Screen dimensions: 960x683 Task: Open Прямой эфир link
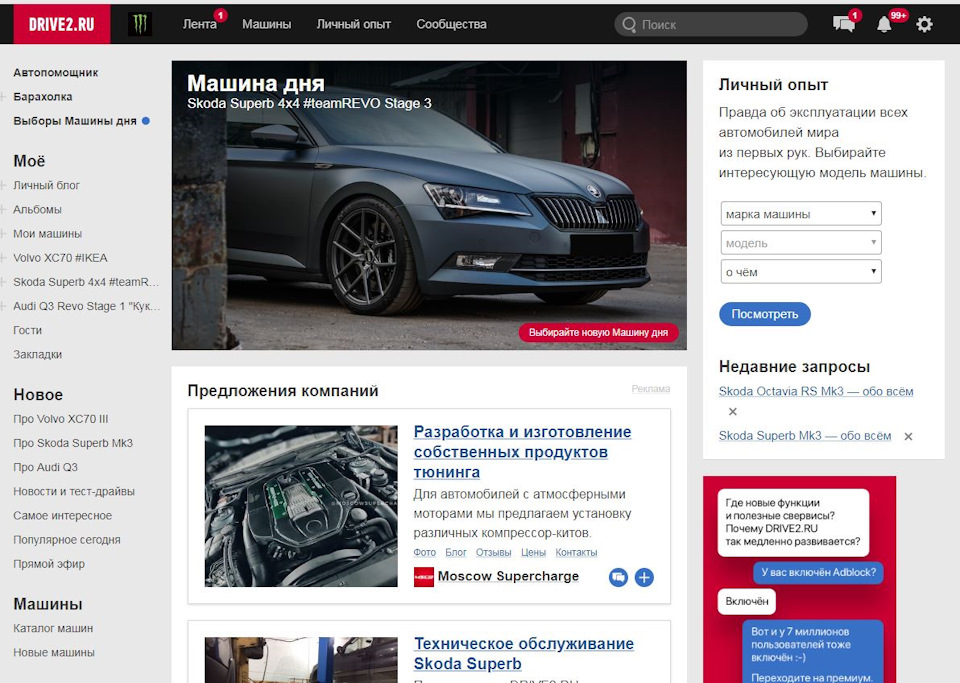tap(49, 564)
